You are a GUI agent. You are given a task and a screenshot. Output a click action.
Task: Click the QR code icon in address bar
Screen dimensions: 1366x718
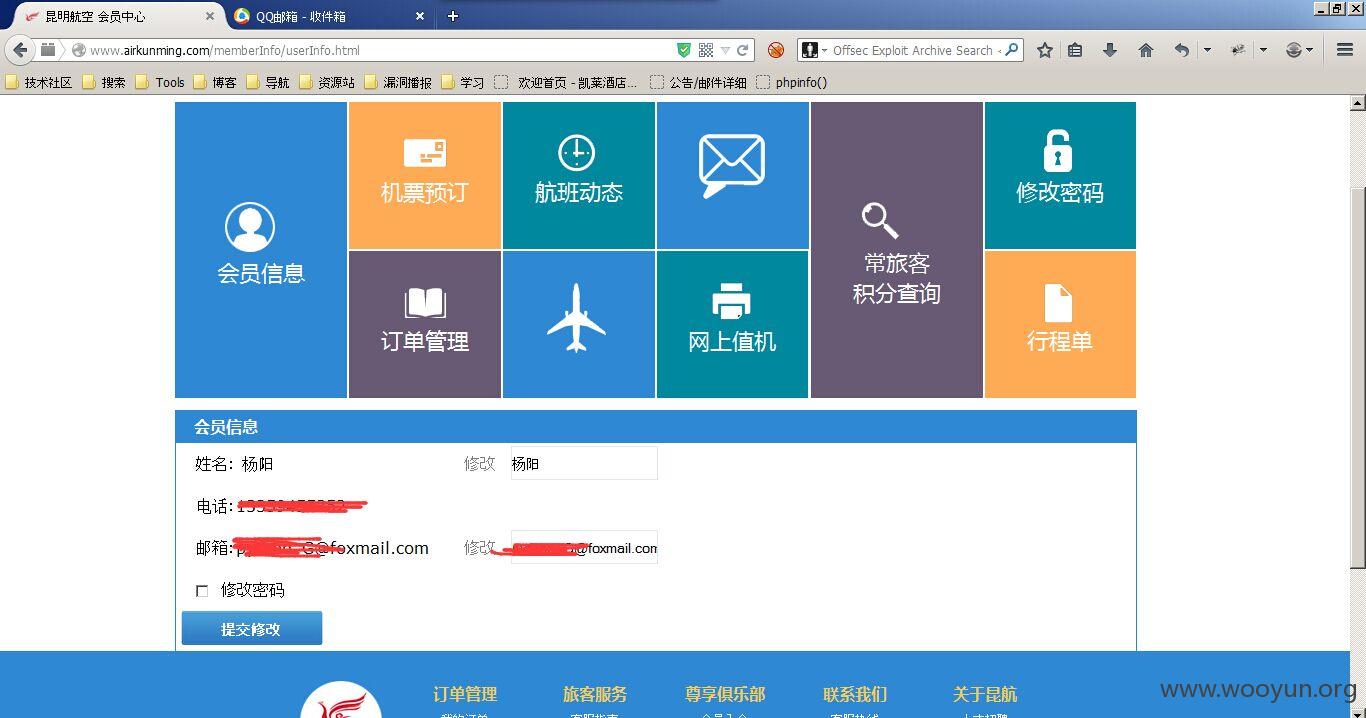pos(706,50)
